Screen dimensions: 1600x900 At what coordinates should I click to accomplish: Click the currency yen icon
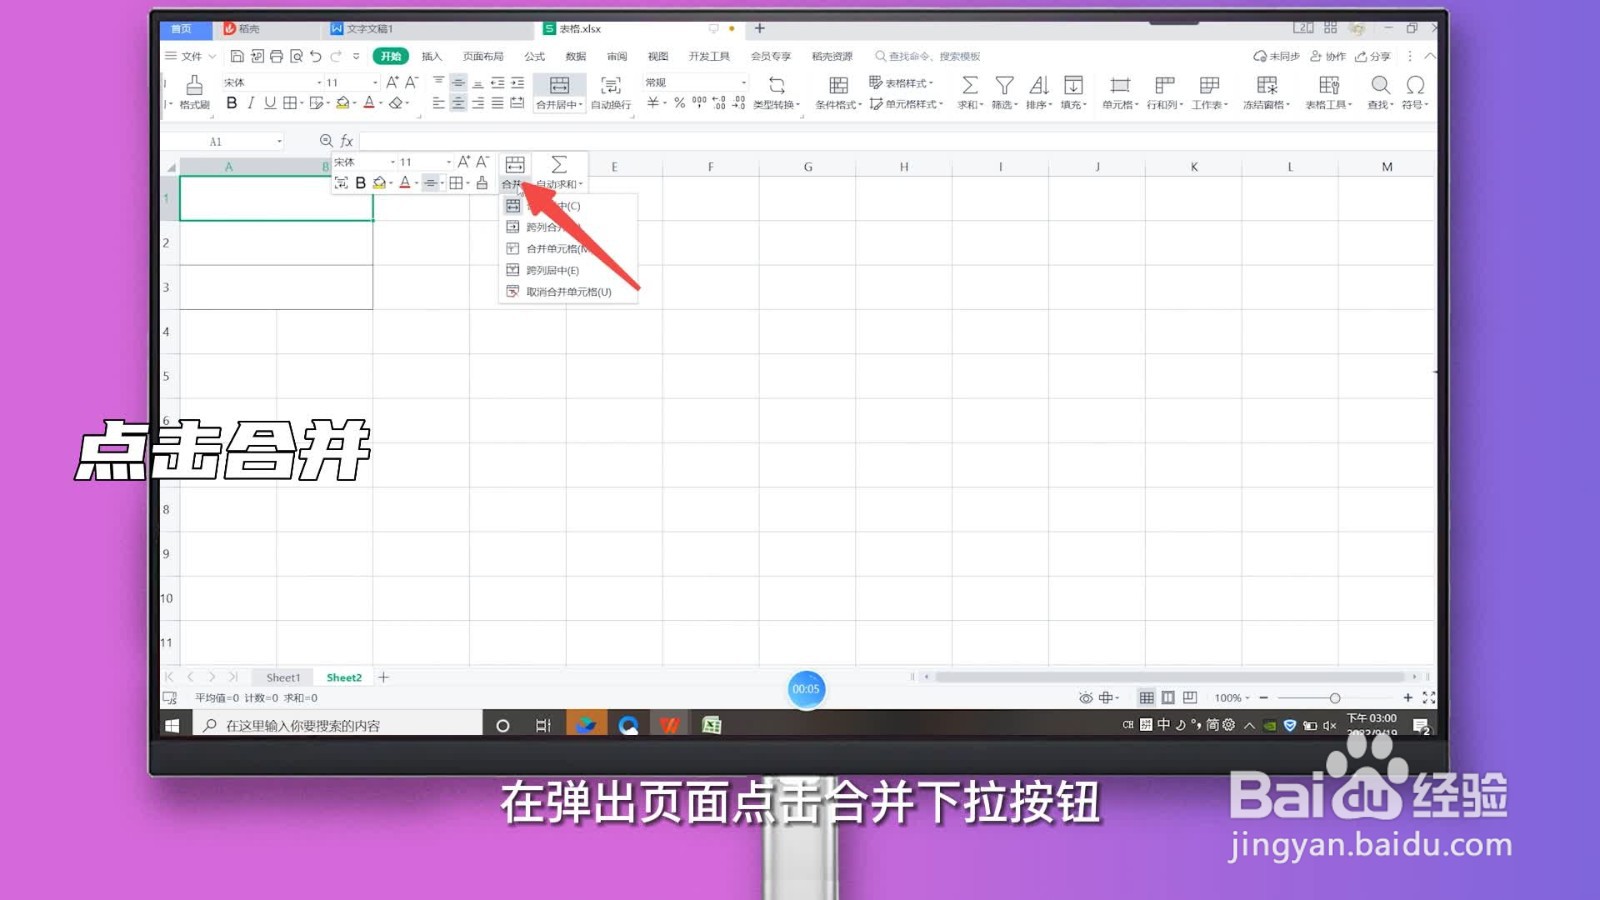[x=653, y=103]
